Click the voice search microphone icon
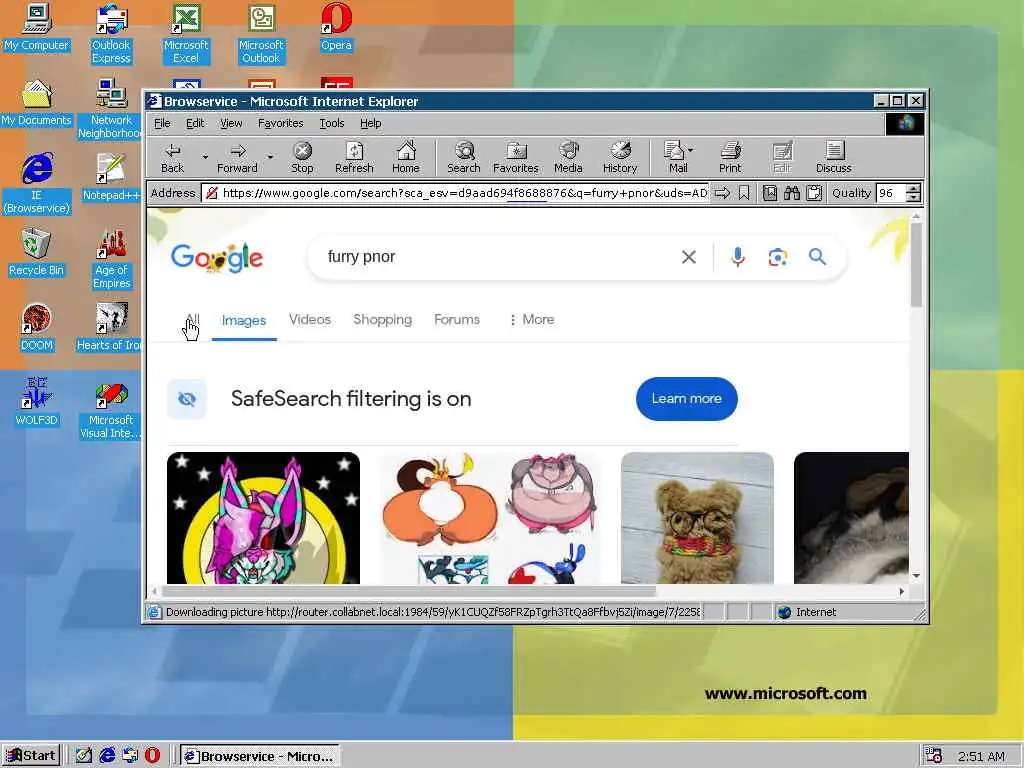 pyautogui.click(x=738, y=257)
